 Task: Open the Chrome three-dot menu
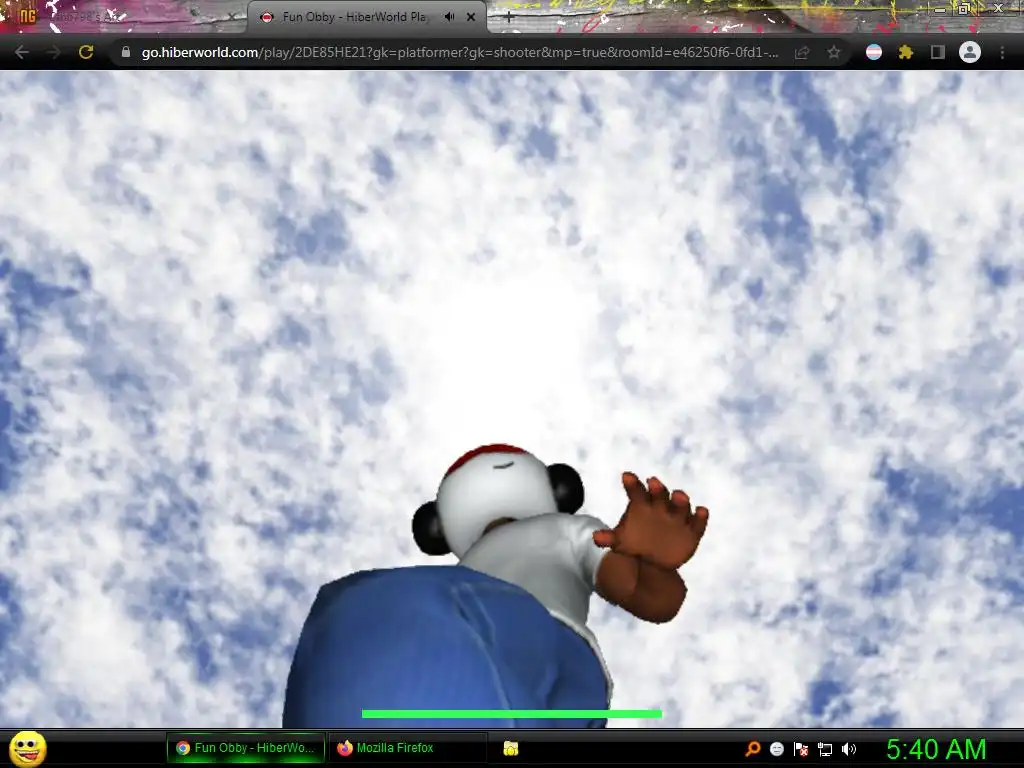click(1002, 52)
